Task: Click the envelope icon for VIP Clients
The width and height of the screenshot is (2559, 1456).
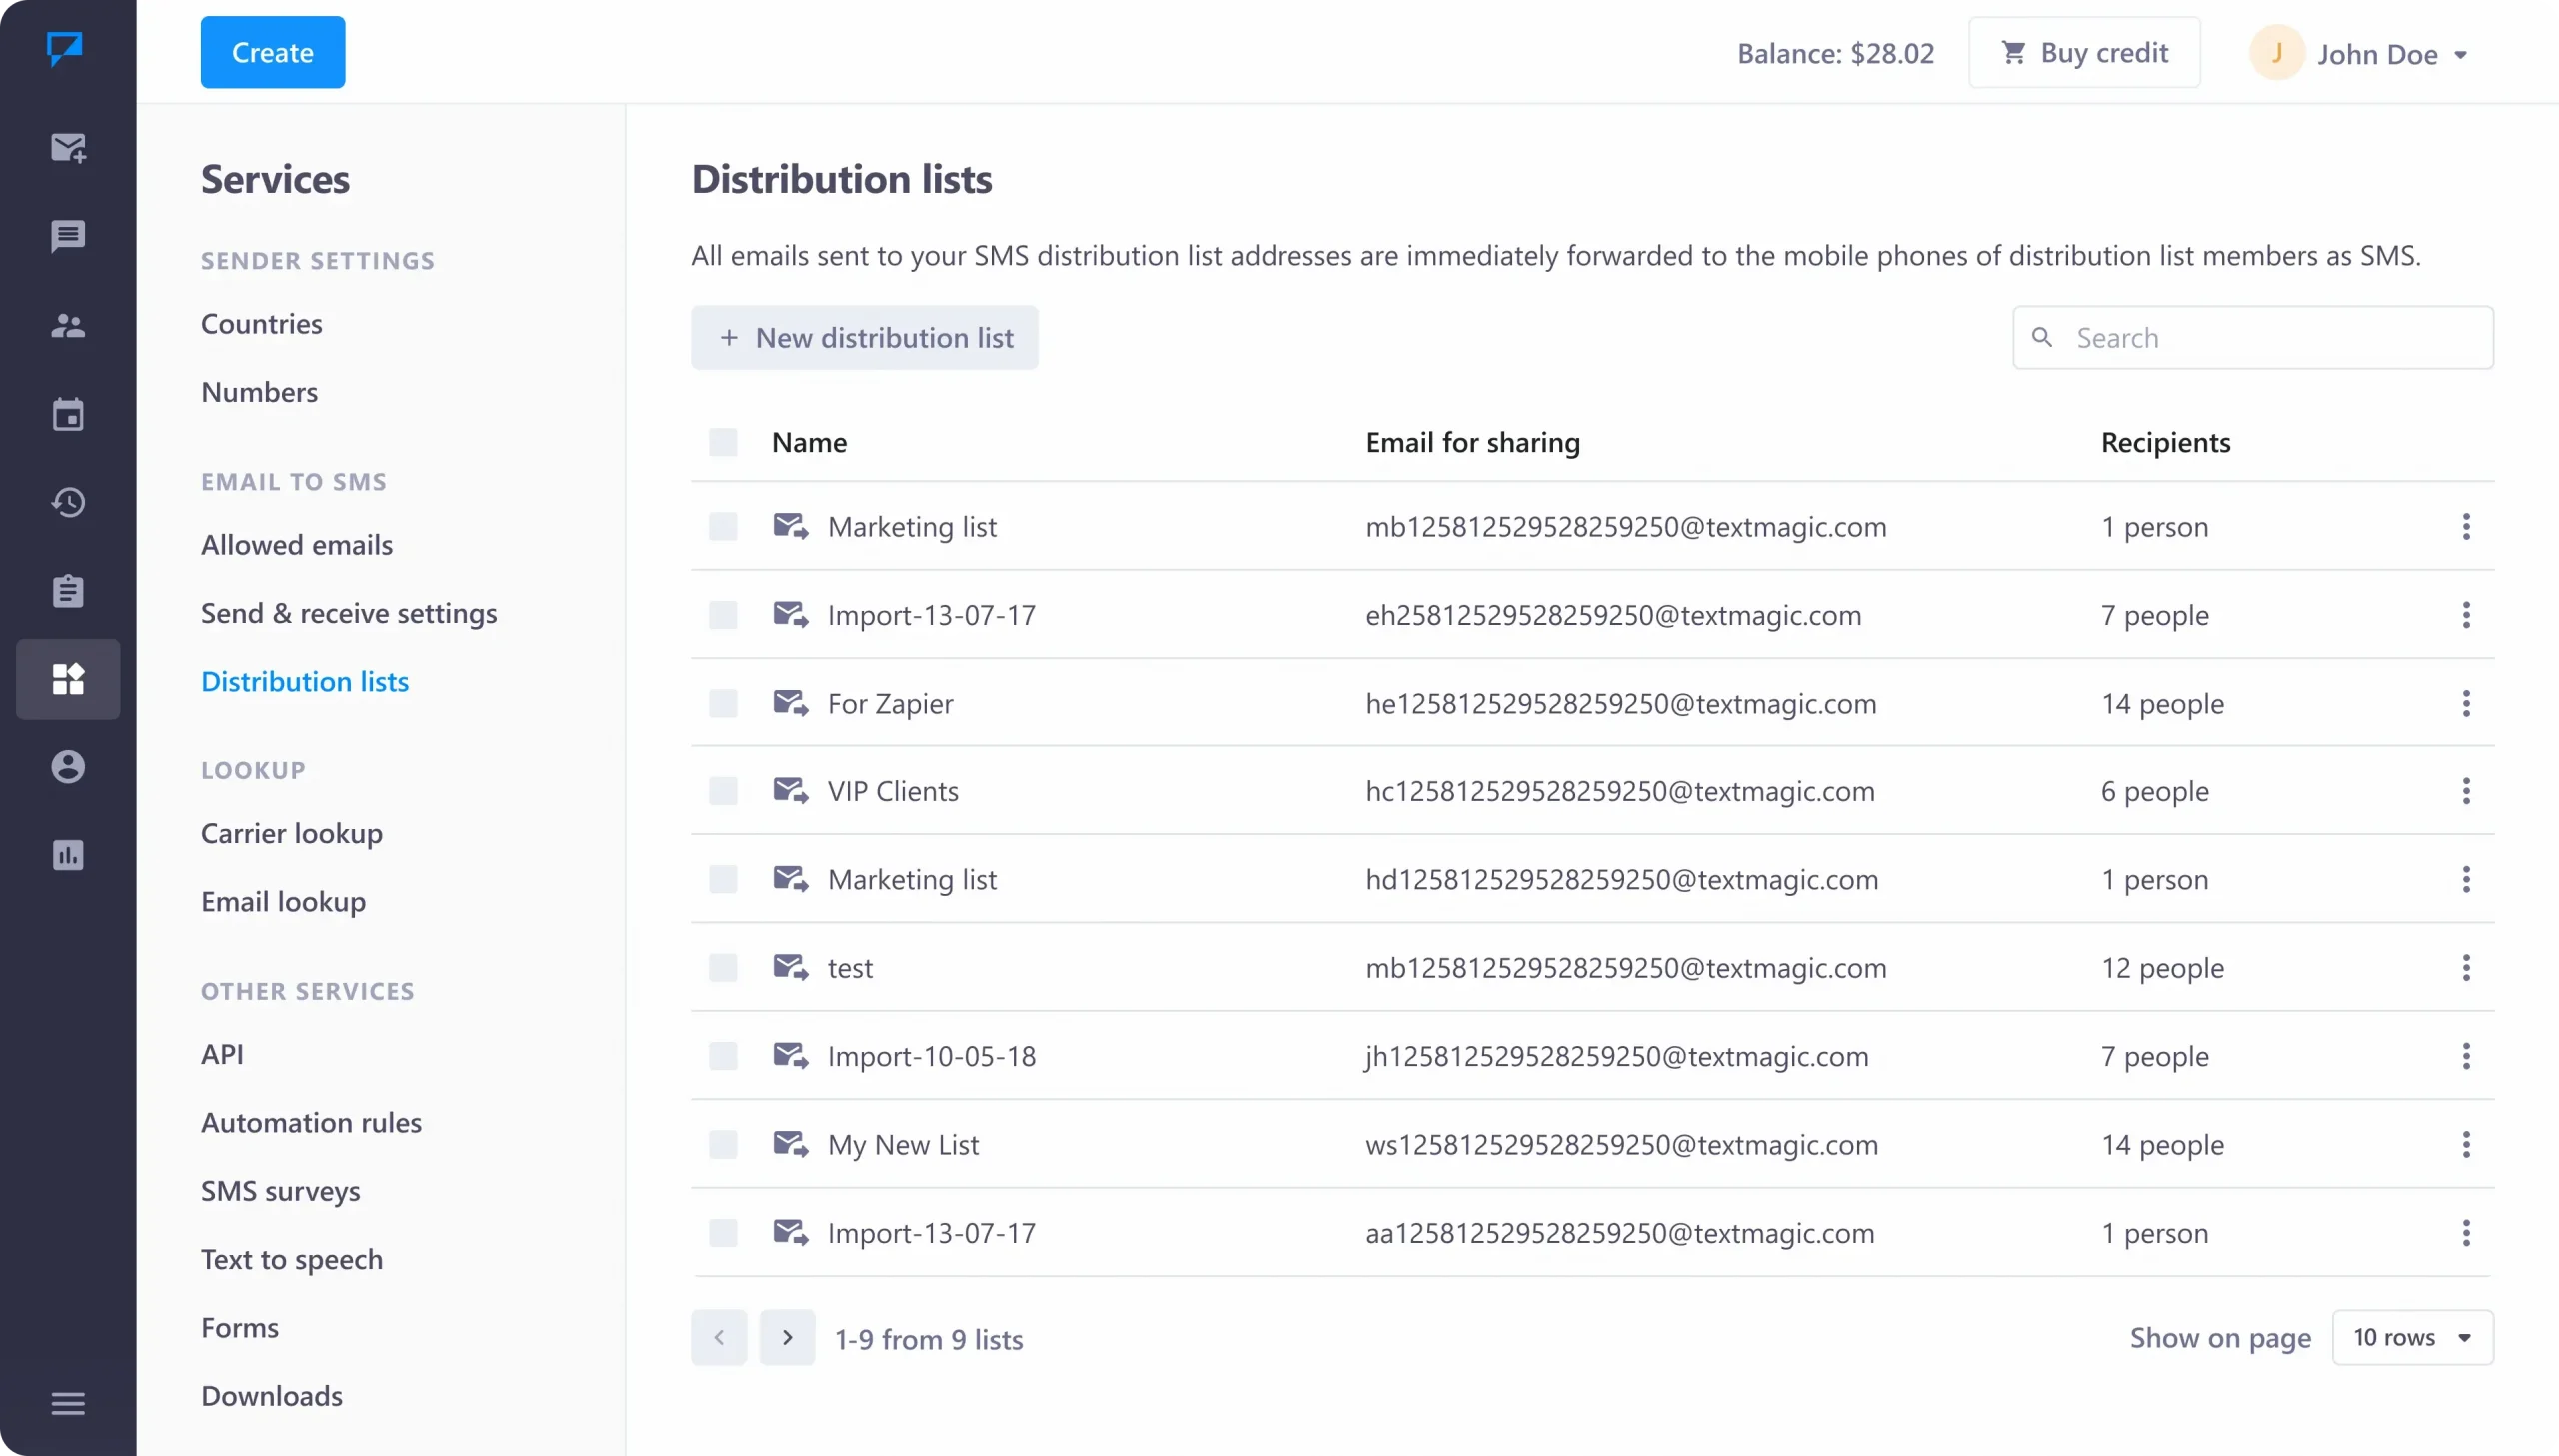Action: click(789, 788)
